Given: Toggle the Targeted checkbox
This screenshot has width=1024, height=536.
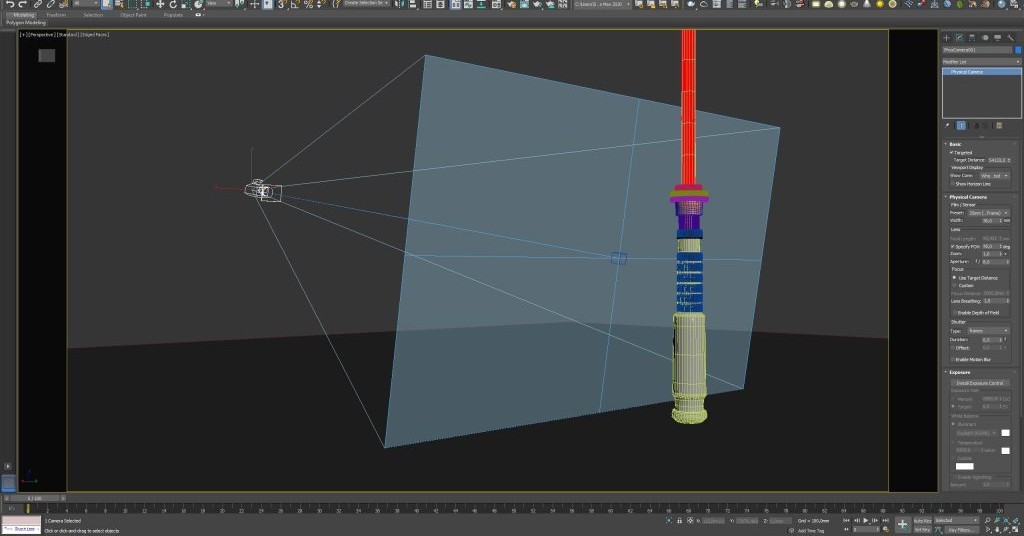Looking at the screenshot, I should (951, 153).
